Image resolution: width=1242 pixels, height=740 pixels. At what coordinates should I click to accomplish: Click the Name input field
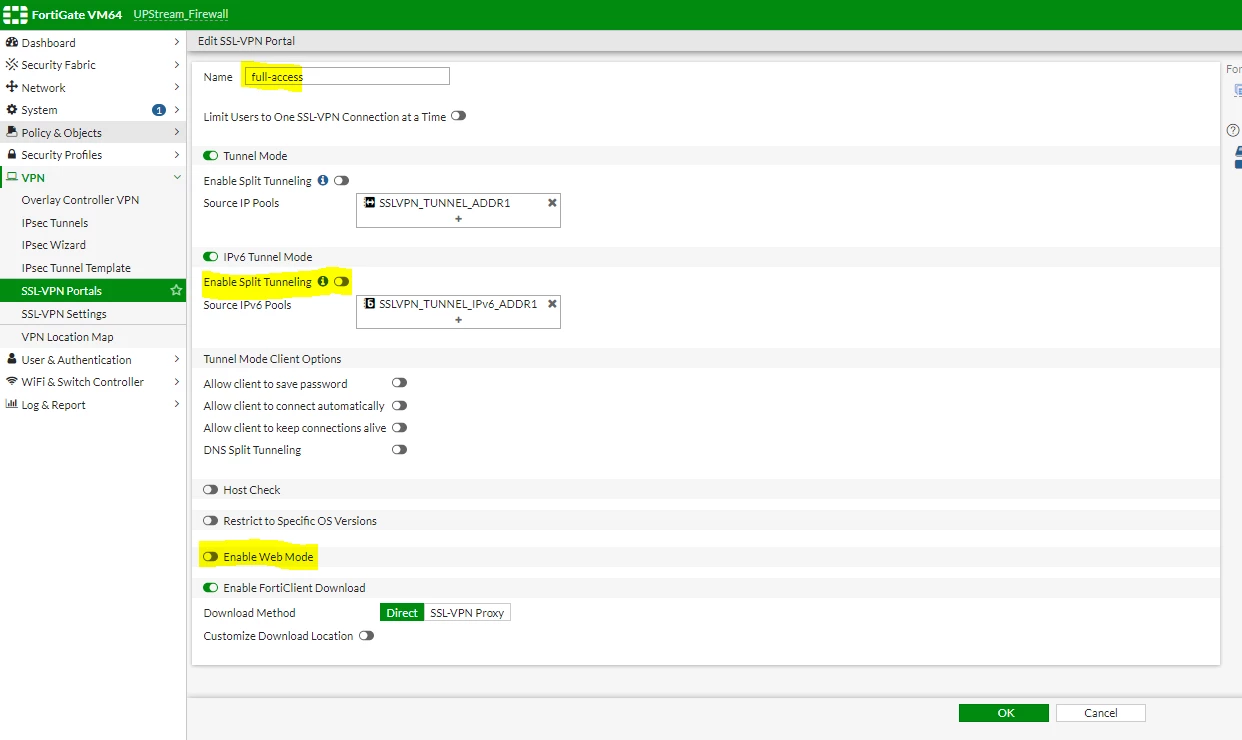(x=347, y=76)
